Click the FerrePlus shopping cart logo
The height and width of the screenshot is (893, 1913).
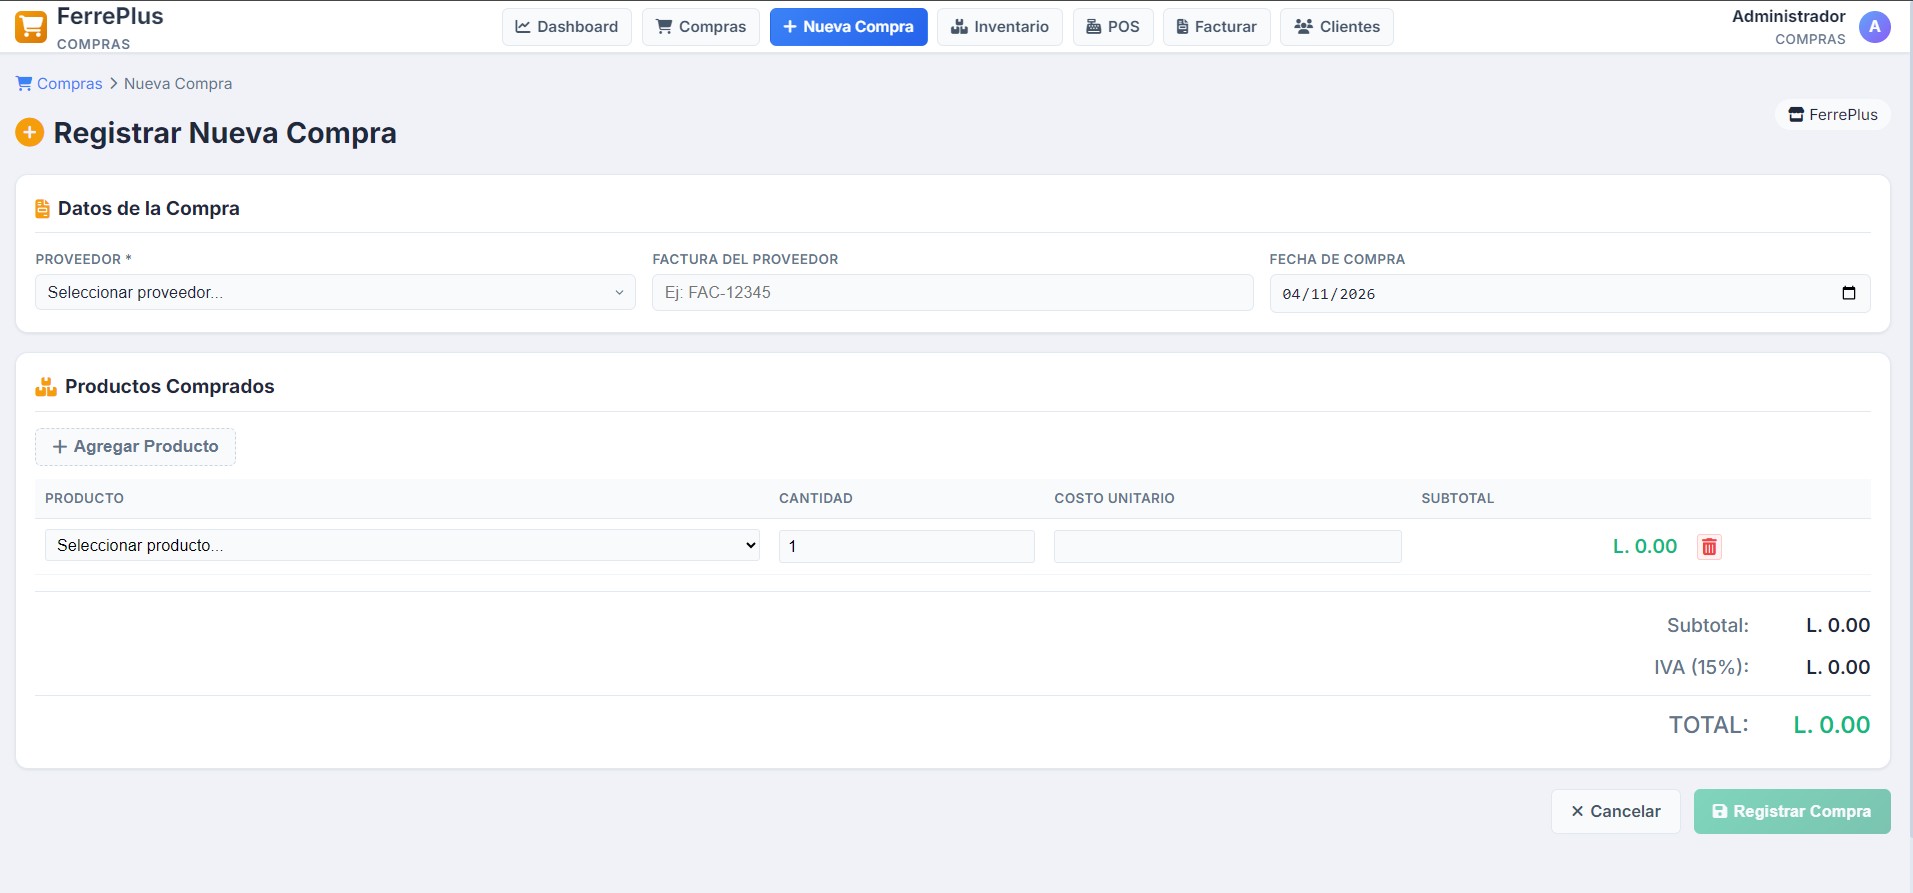pyautogui.click(x=31, y=27)
